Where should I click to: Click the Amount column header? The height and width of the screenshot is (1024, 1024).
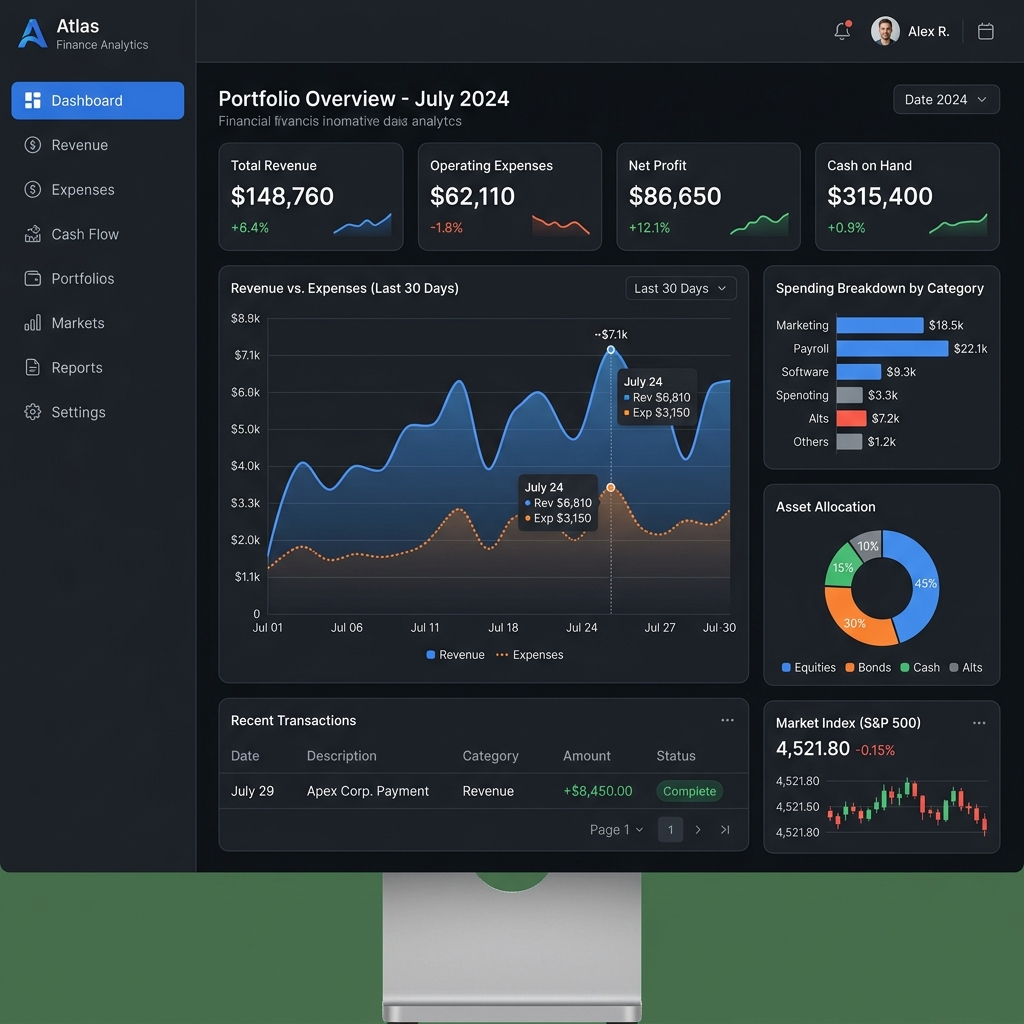[586, 756]
